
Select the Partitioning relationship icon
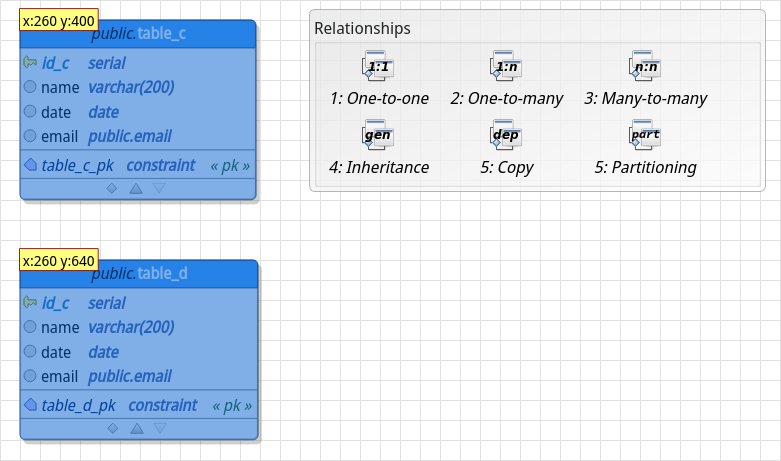pos(645,135)
